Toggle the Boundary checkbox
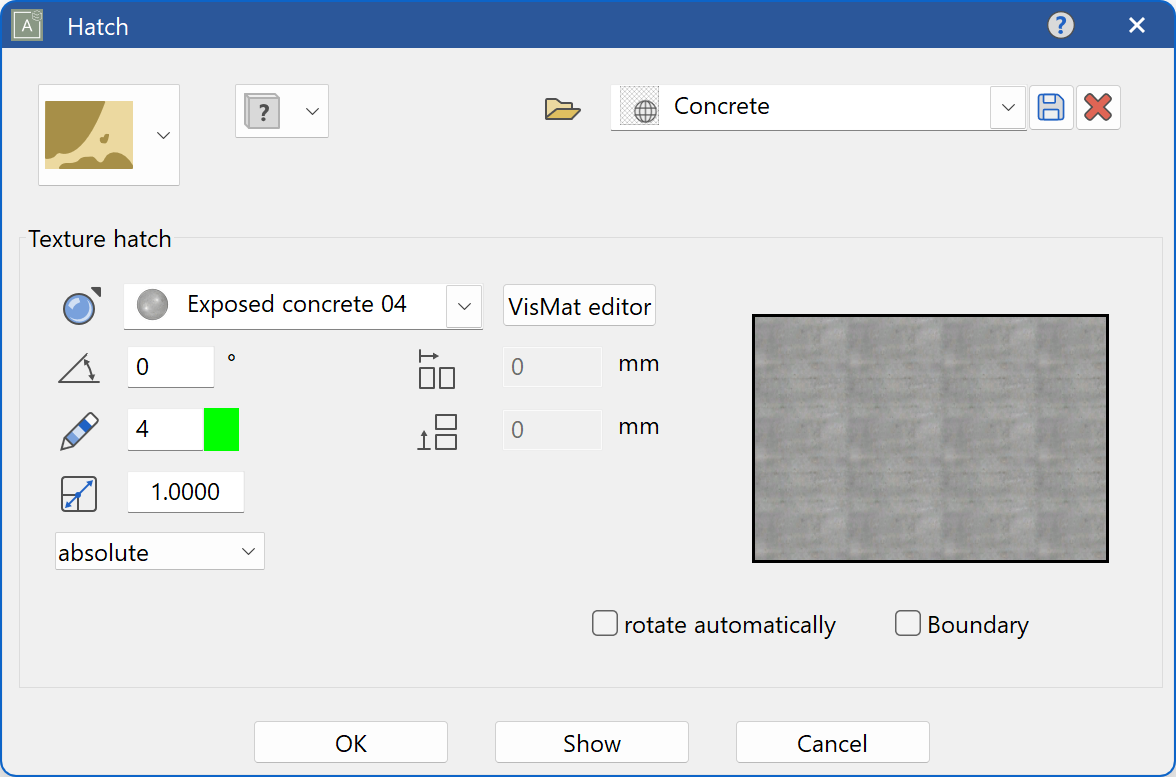Viewport: 1176px width, 777px height. point(907,624)
